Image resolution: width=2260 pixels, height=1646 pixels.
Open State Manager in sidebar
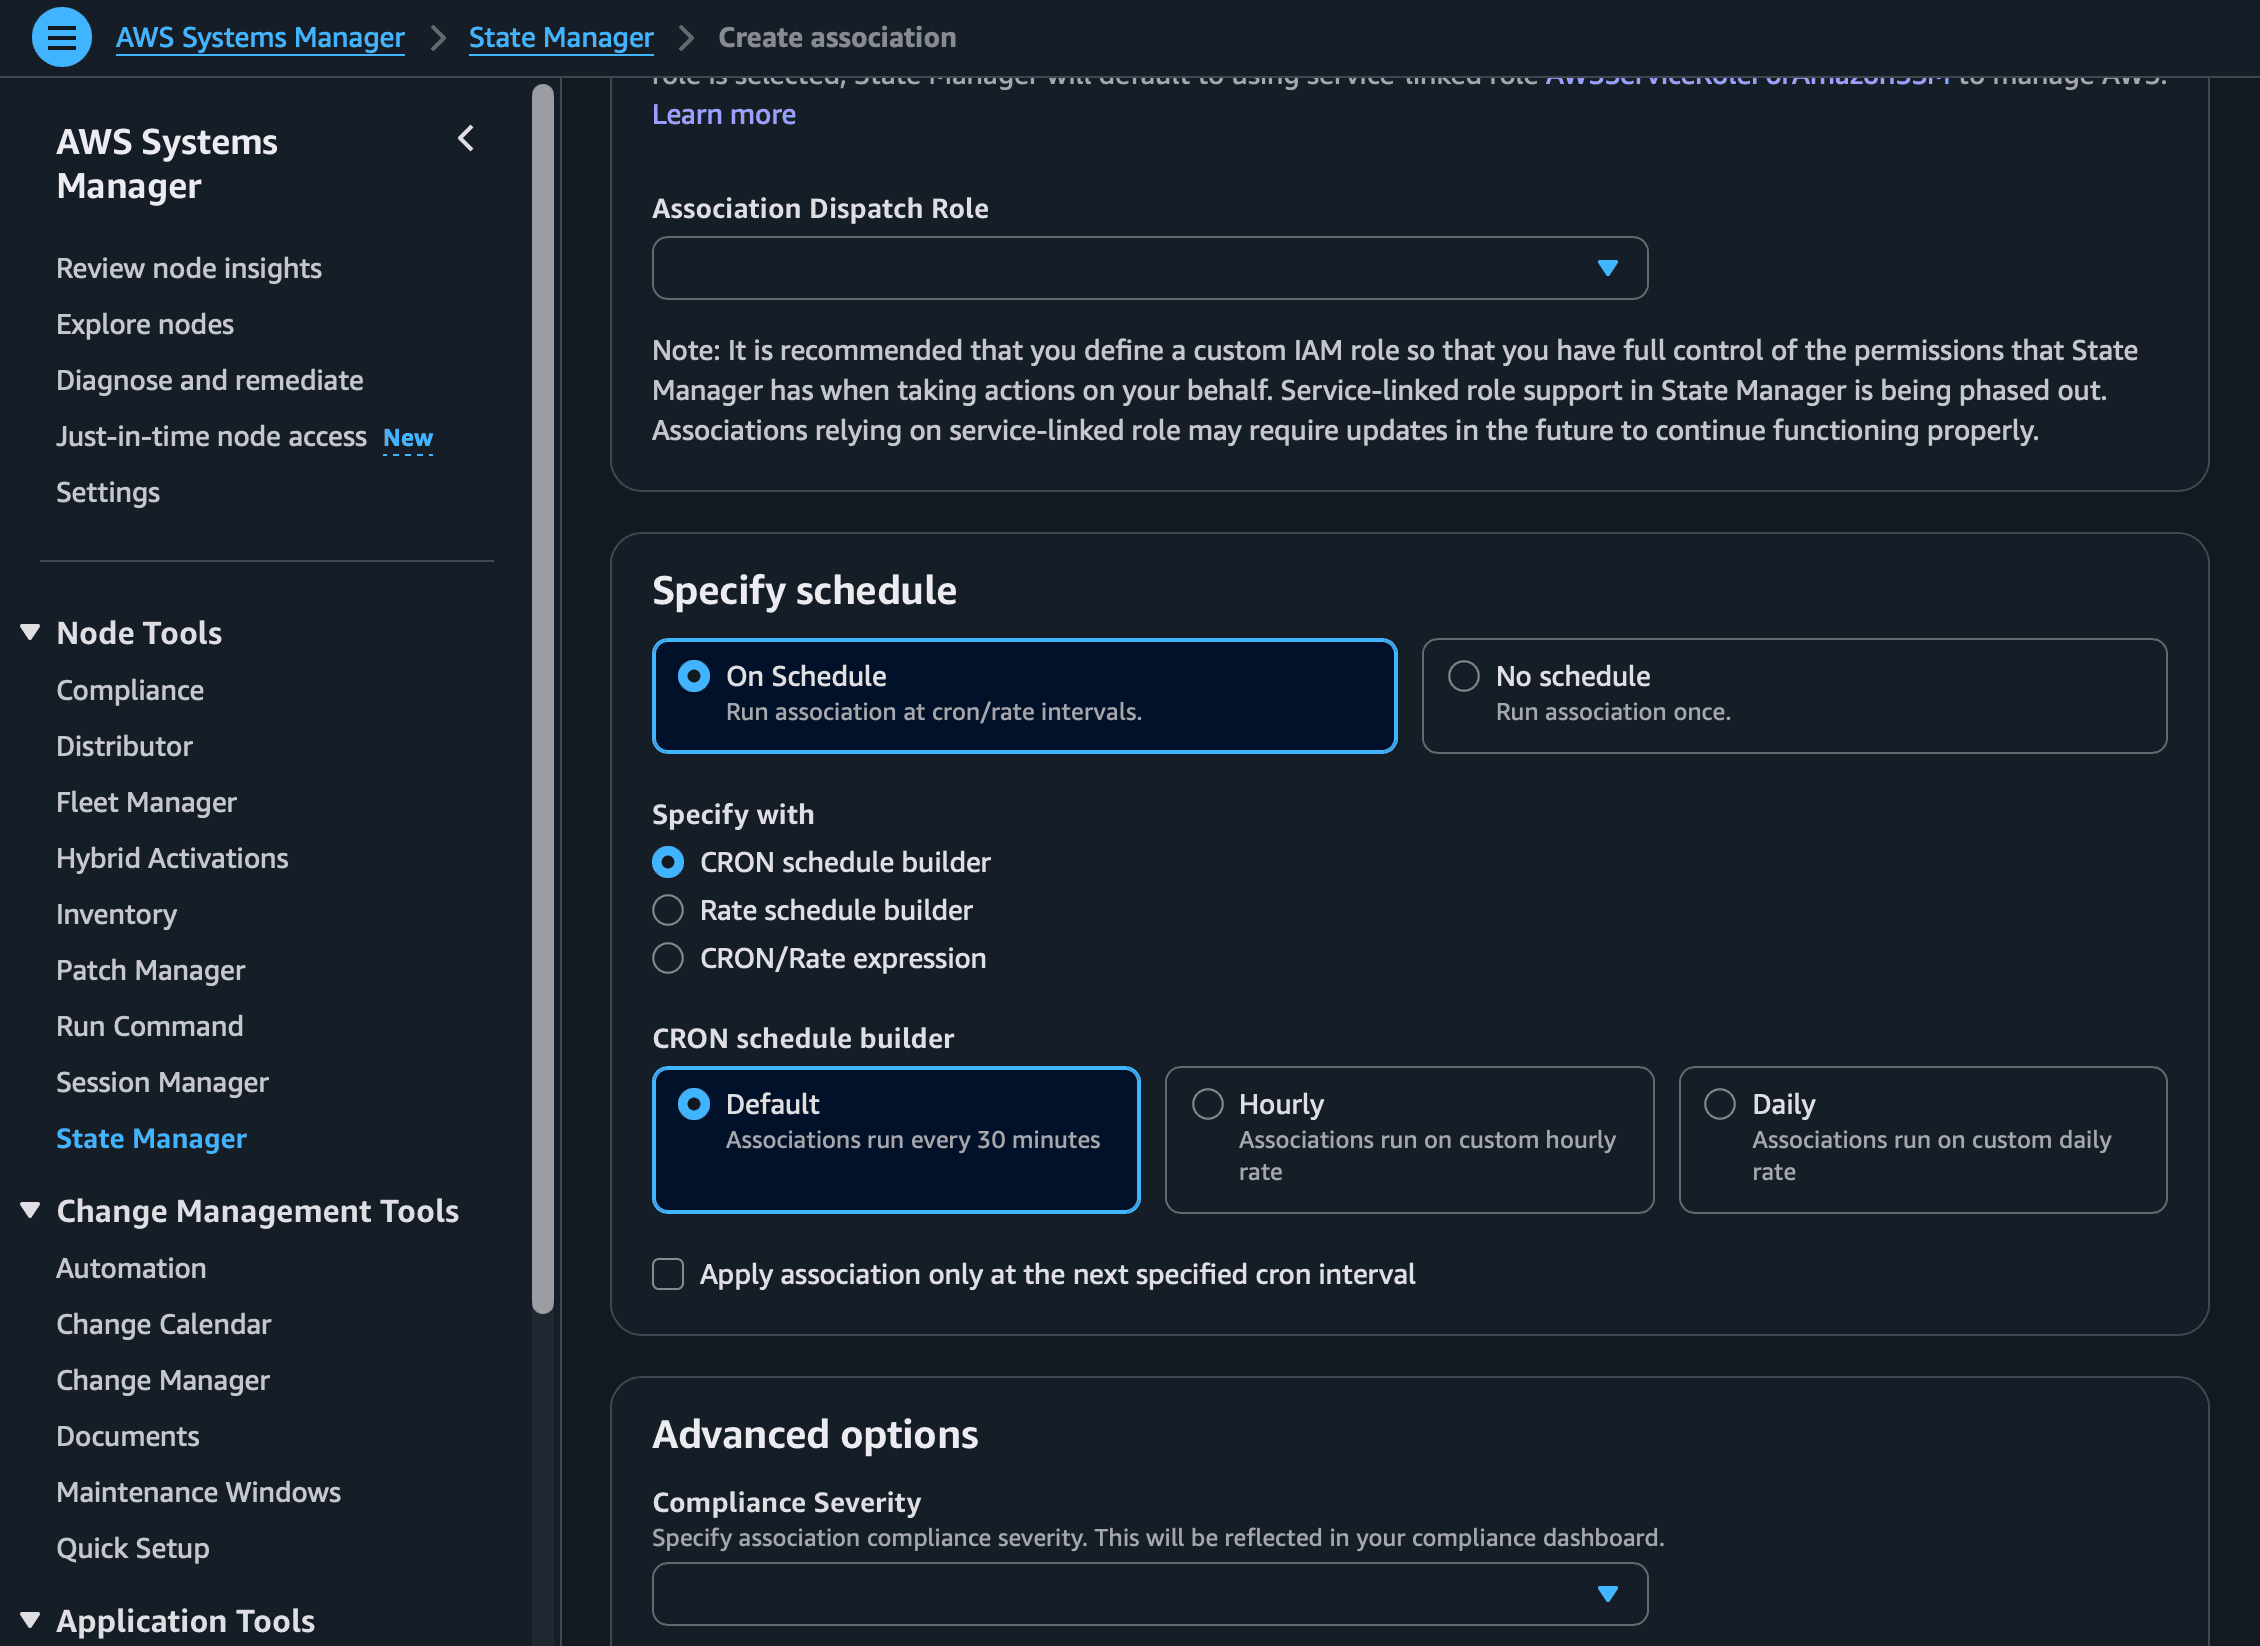151,1138
